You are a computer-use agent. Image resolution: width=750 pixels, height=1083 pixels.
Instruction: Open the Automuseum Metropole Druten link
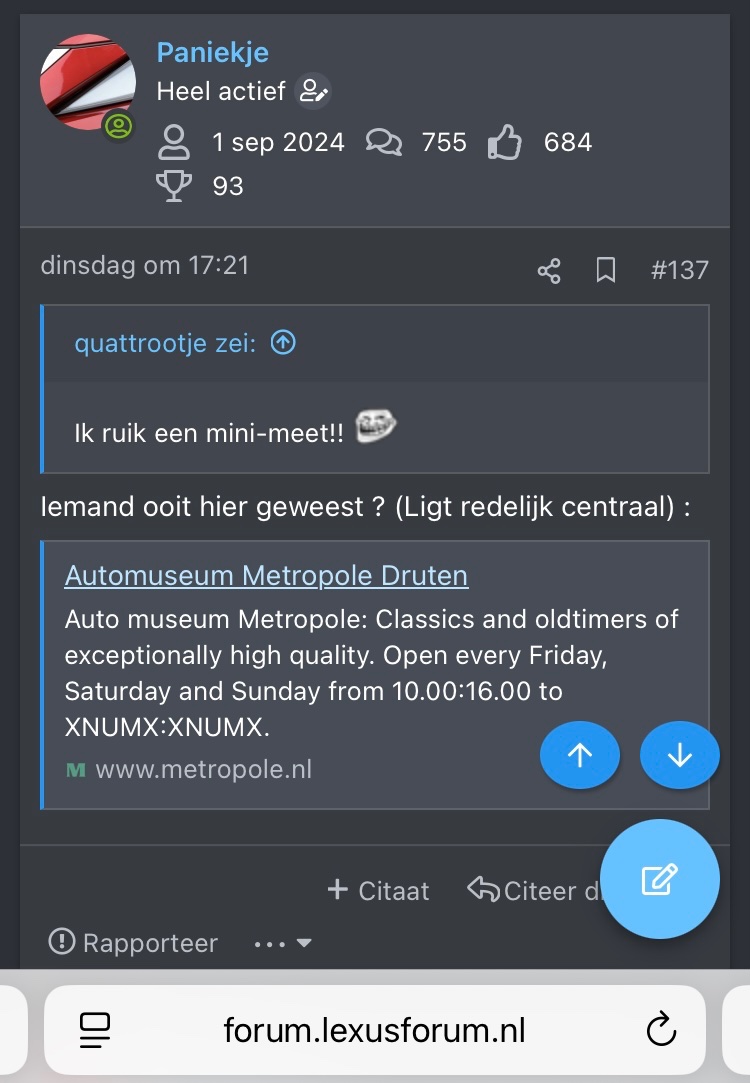coord(266,576)
